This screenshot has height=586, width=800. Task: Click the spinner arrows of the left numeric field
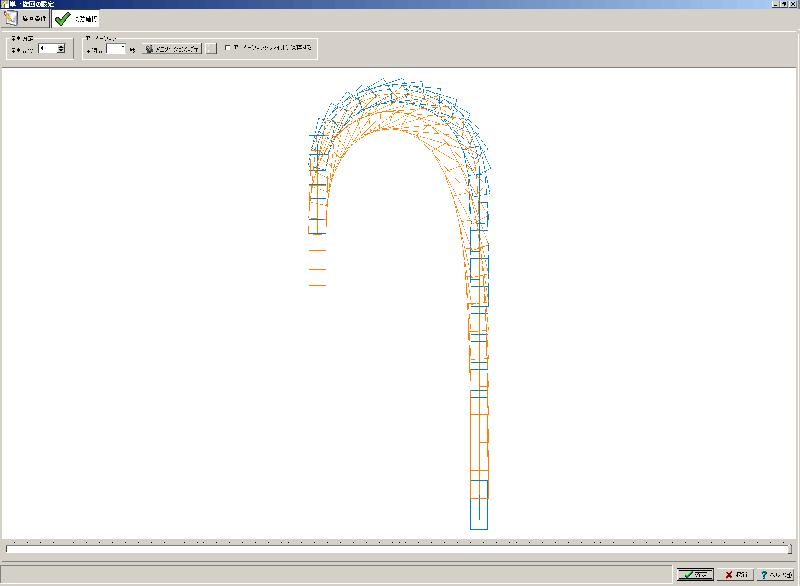pos(61,49)
